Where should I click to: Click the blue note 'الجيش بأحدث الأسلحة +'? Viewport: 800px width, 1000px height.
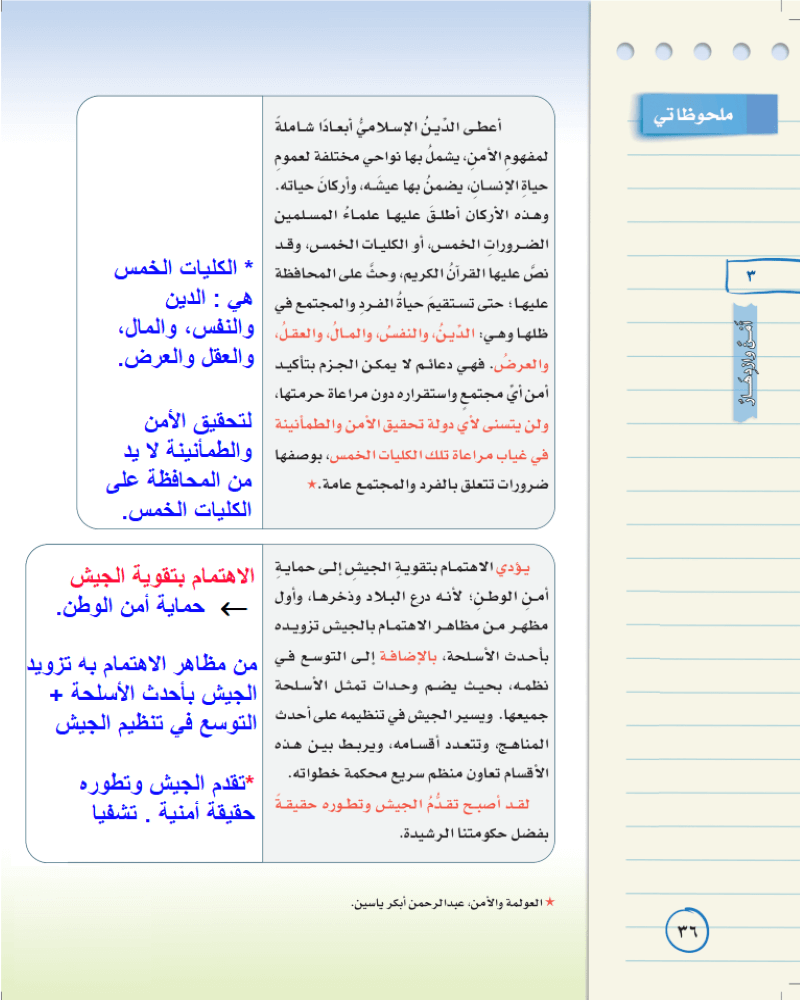[153, 694]
